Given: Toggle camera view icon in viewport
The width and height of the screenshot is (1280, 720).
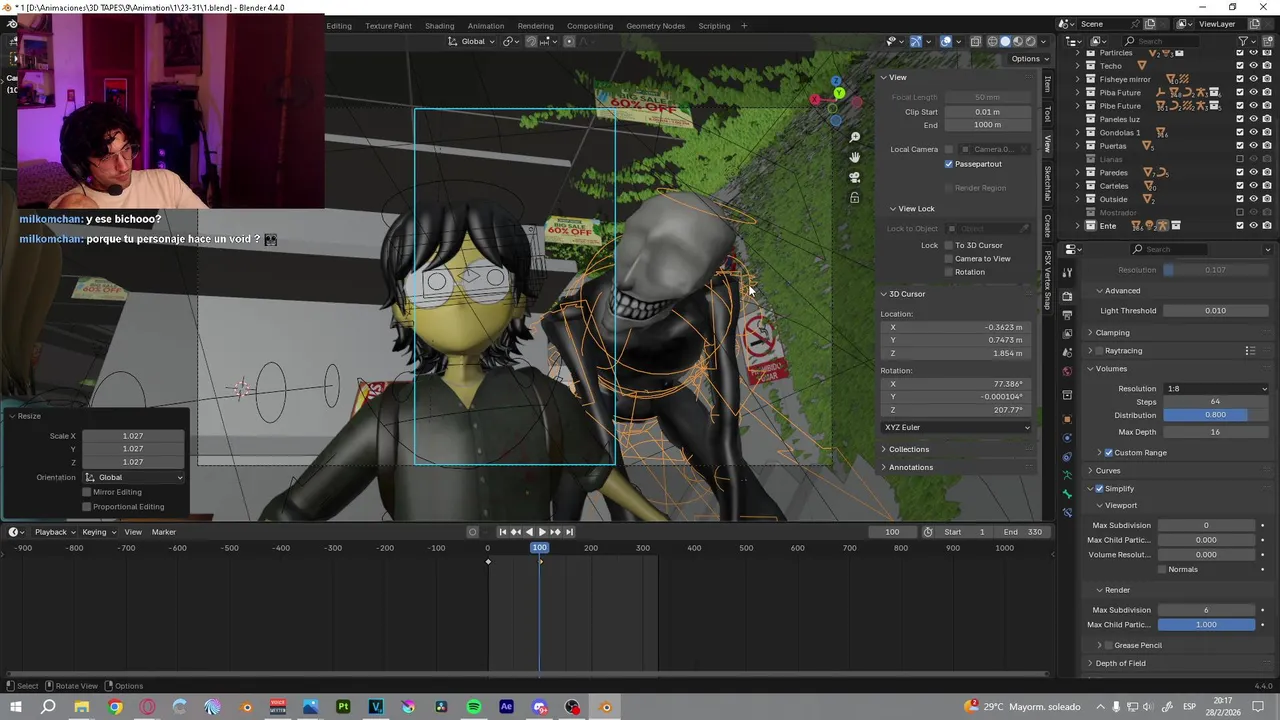Looking at the screenshot, I should (x=855, y=177).
